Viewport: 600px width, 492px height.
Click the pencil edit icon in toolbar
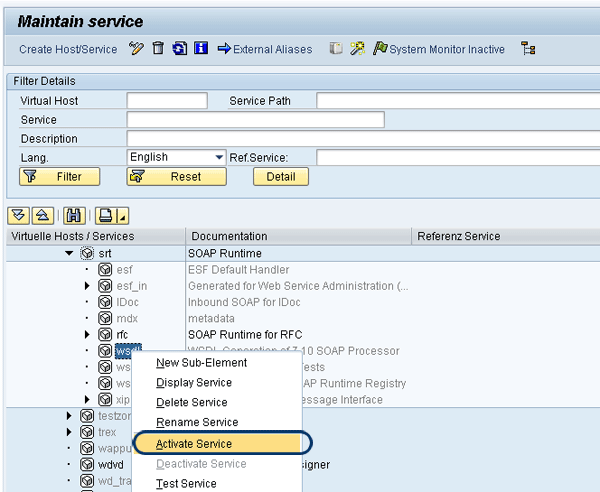pyautogui.click(x=137, y=49)
